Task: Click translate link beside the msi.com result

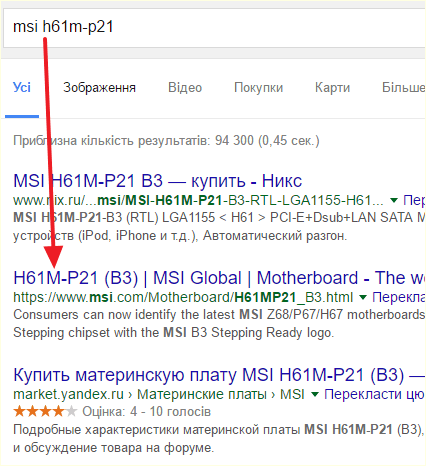Action: click(399, 297)
